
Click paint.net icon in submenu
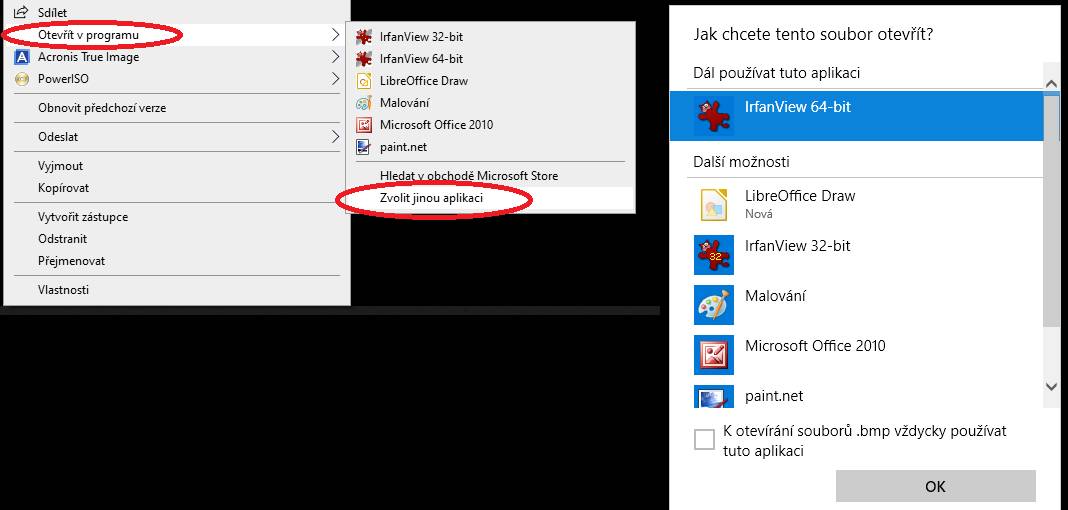point(364,146)
